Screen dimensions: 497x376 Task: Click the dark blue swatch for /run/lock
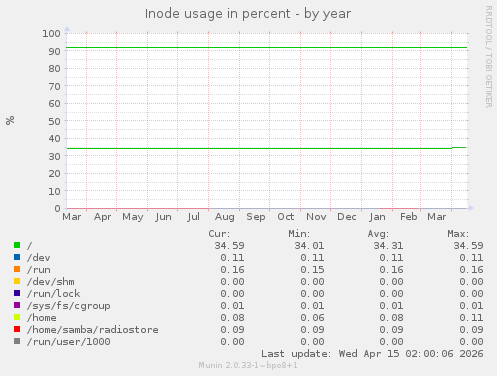(x=17, y=293)
